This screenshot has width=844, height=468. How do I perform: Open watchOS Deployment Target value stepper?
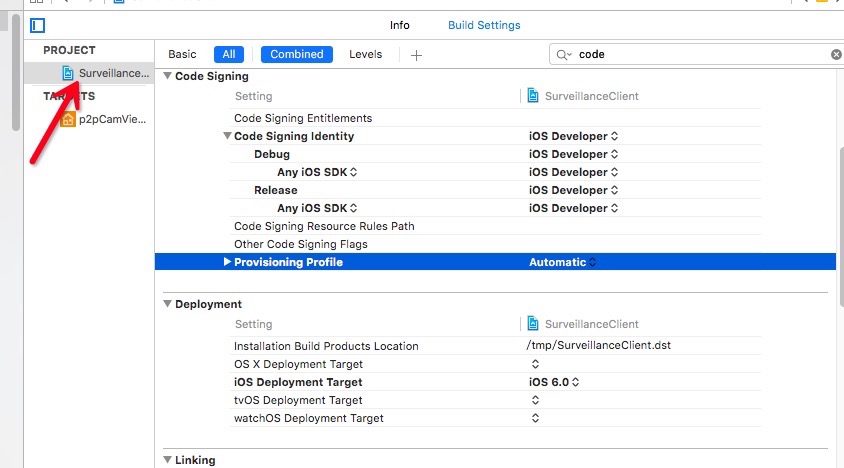click(535, 418)
